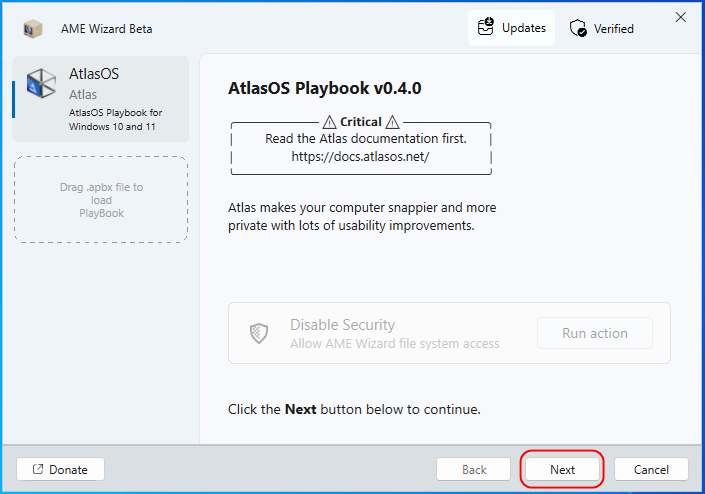Click 'Read the Atlas documentation first.' text
705x494 pixels.
(366, 138)
